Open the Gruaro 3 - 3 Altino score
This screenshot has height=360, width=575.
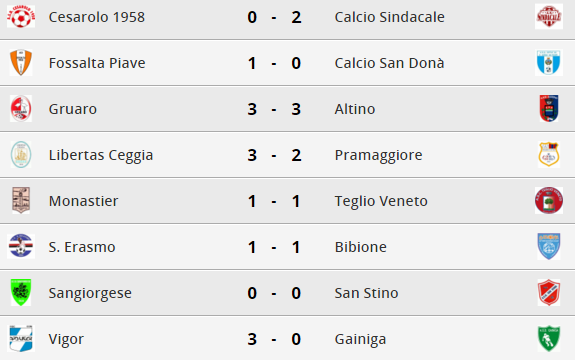(x=274, y=109)
